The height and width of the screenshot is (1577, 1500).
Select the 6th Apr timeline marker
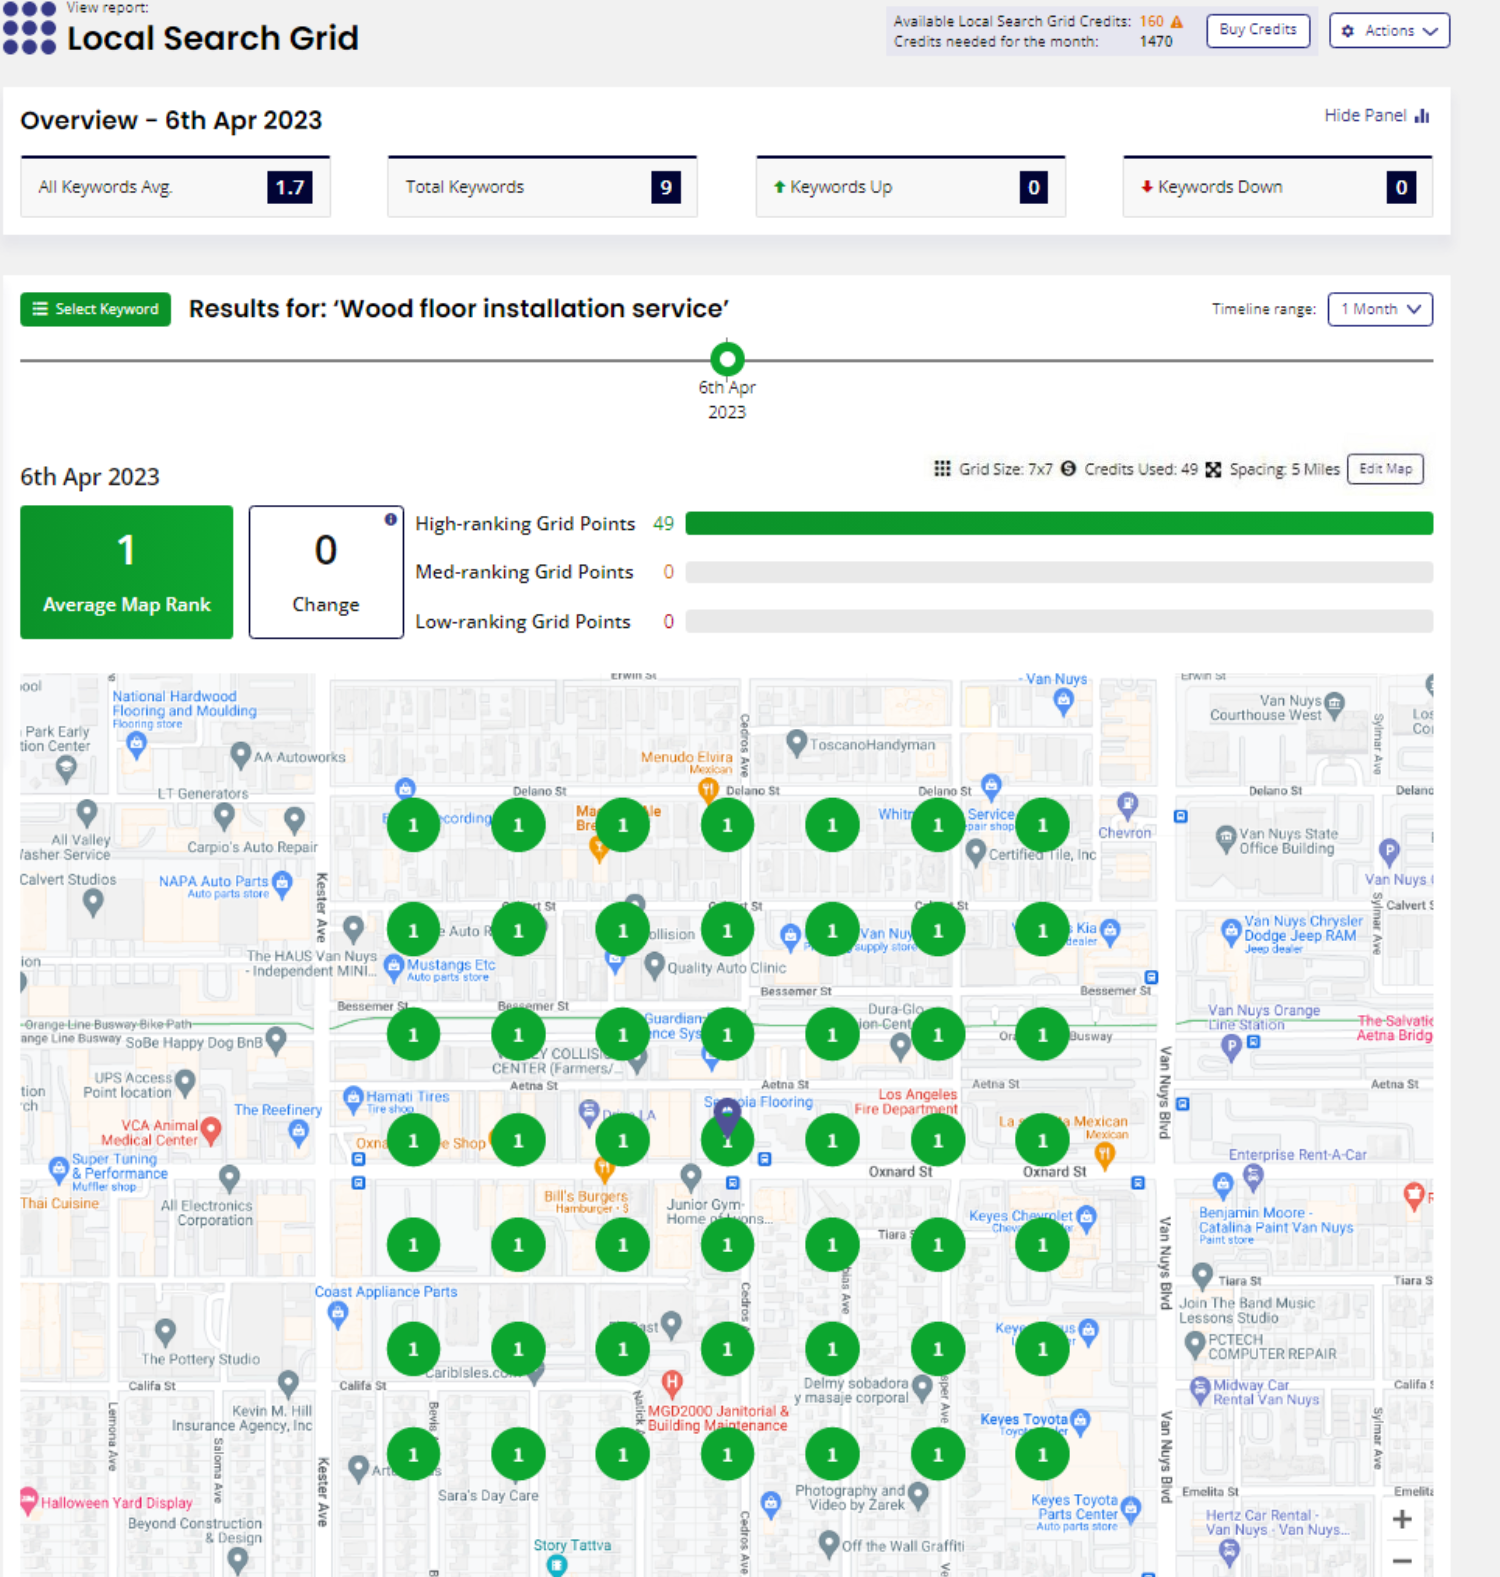(x=727, y=358)
